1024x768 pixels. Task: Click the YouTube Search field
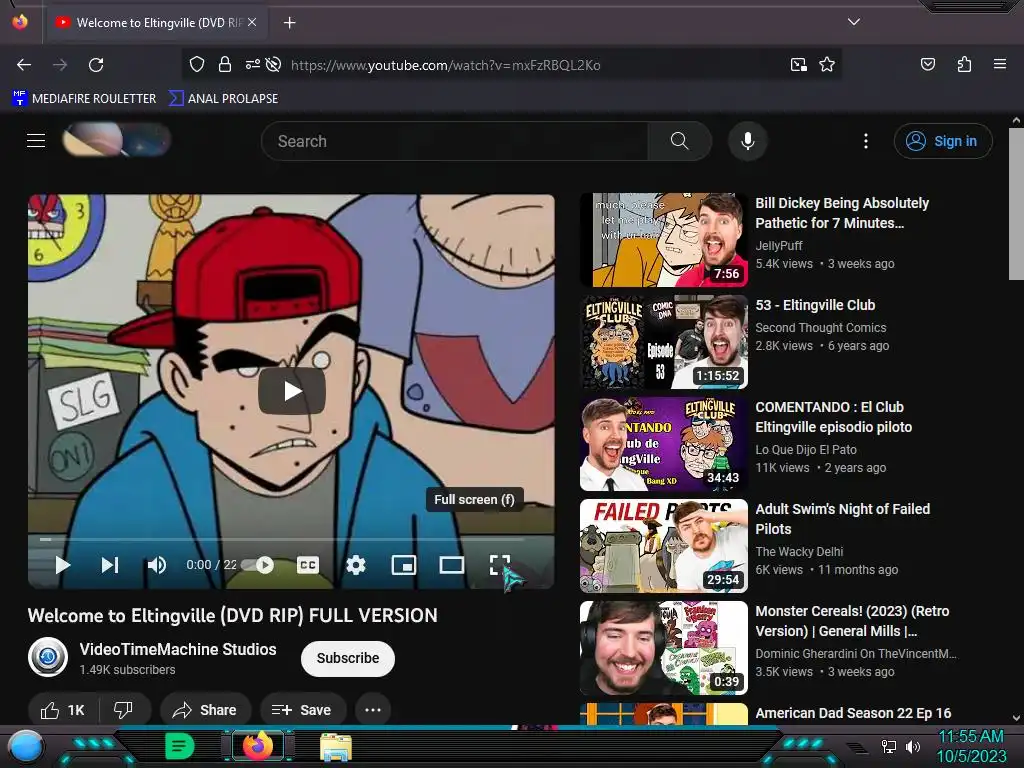[455, 141]
